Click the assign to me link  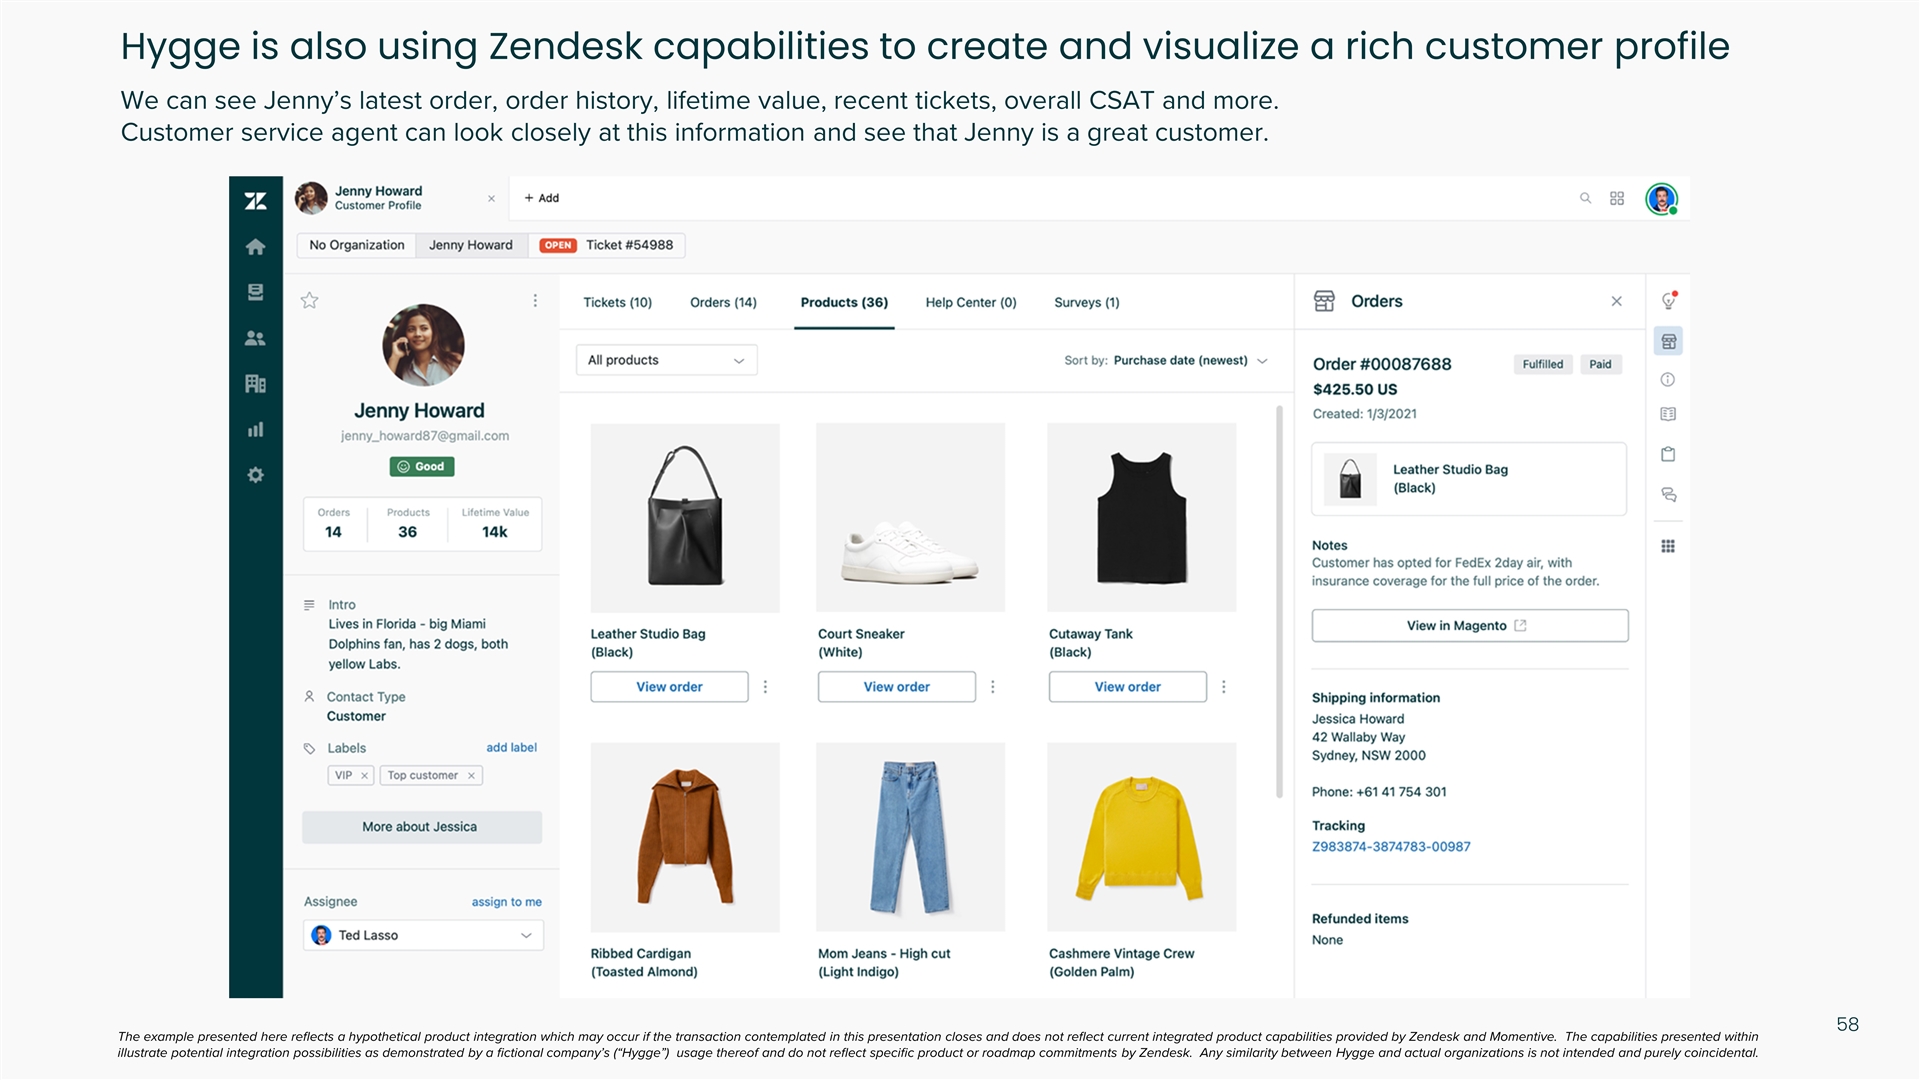pos(506,902)
